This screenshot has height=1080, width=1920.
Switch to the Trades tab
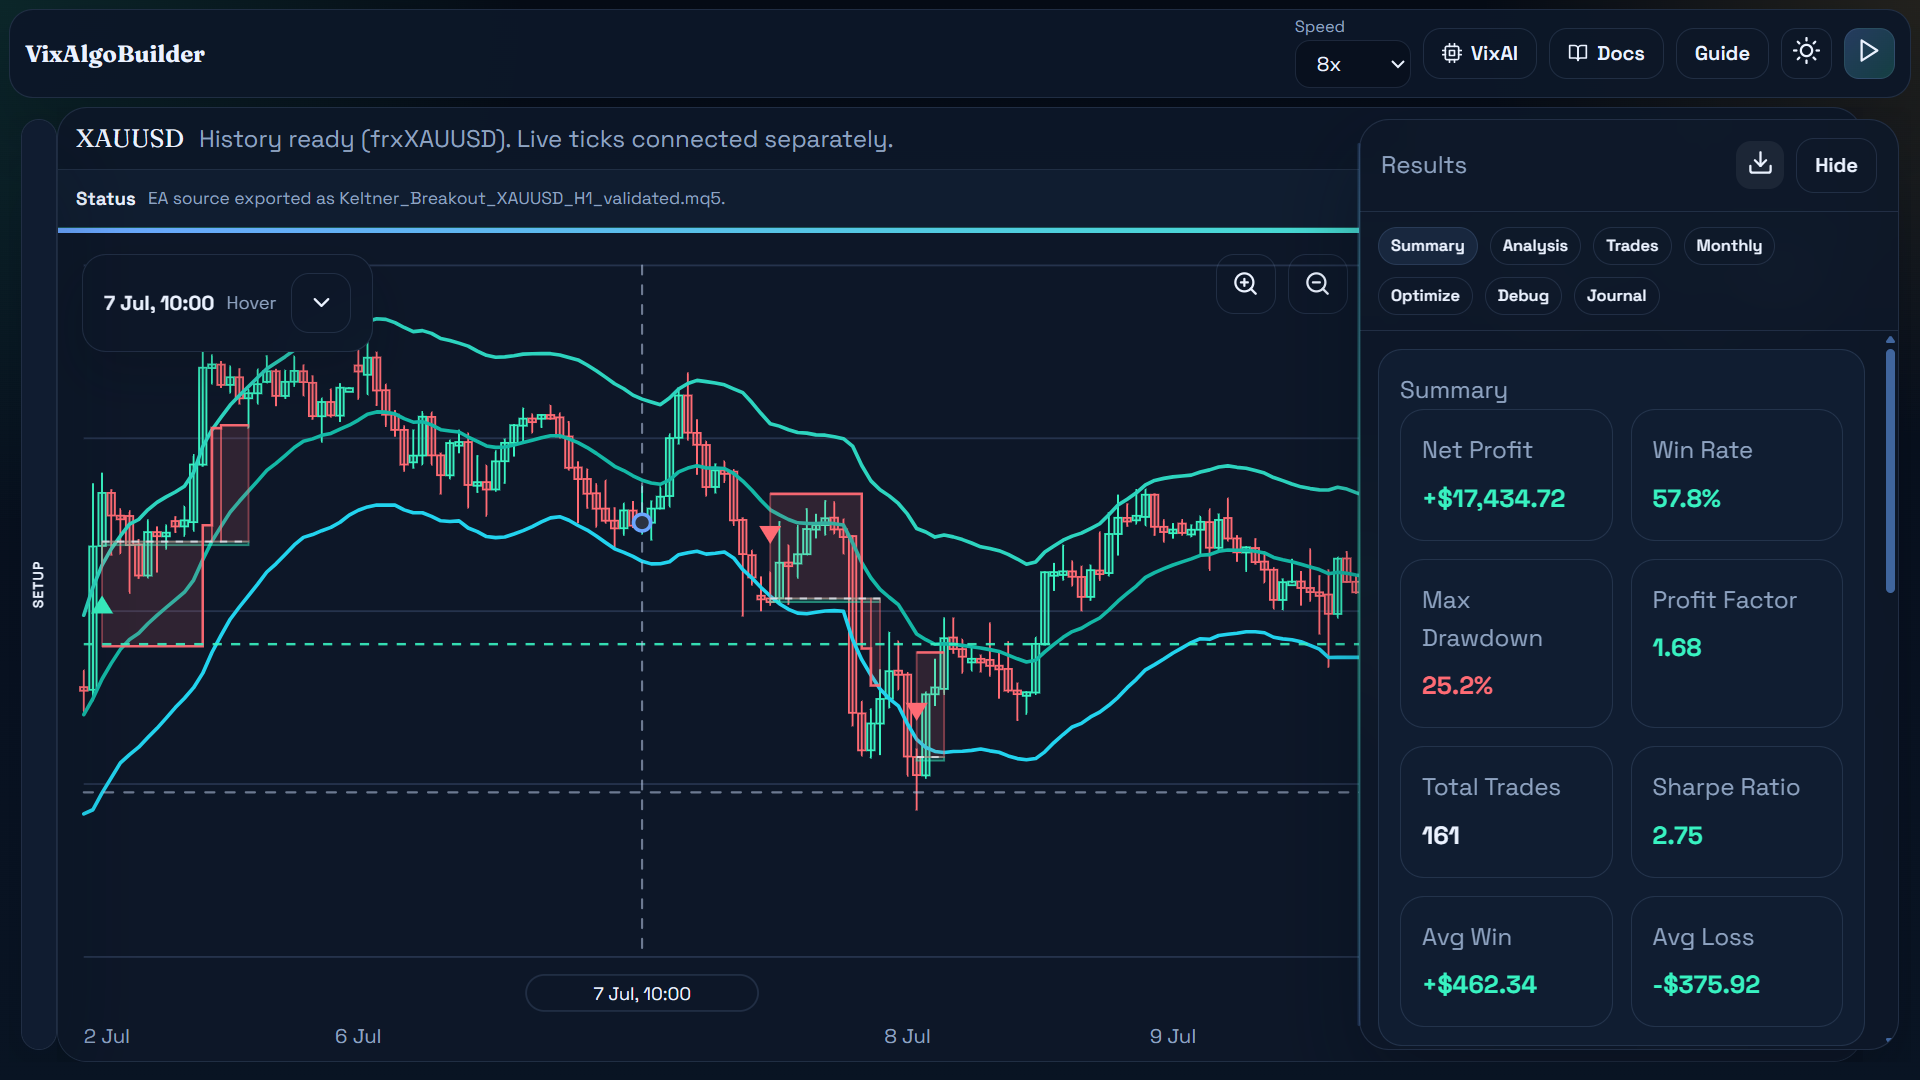(1632, 246)
